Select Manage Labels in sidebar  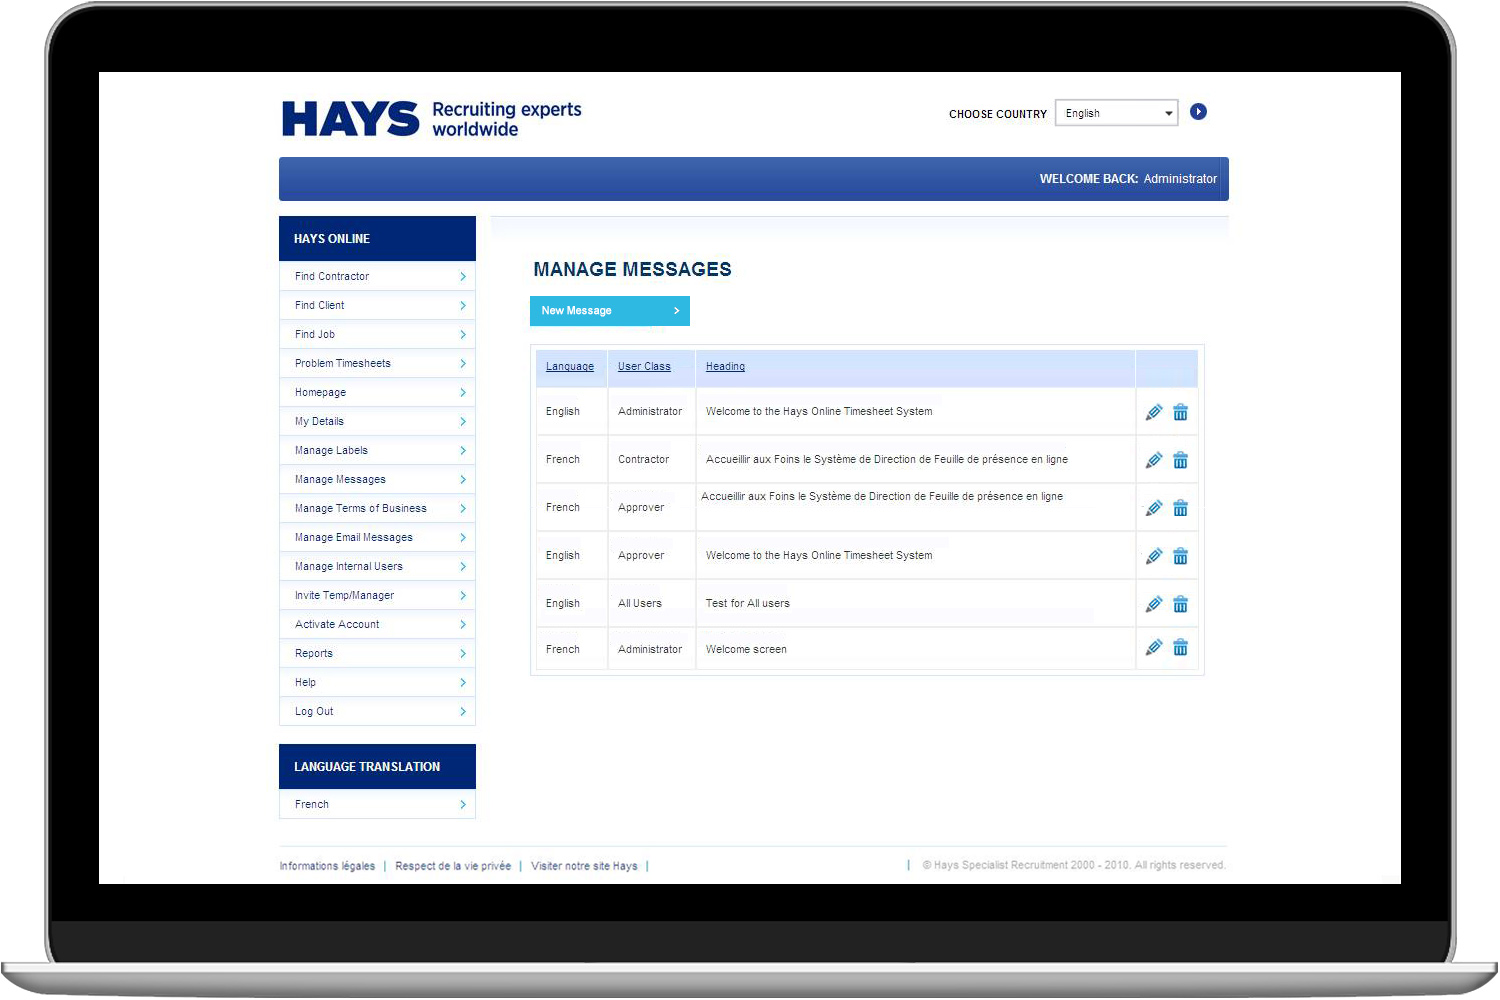pyautogui.click(x=377, y=450)
